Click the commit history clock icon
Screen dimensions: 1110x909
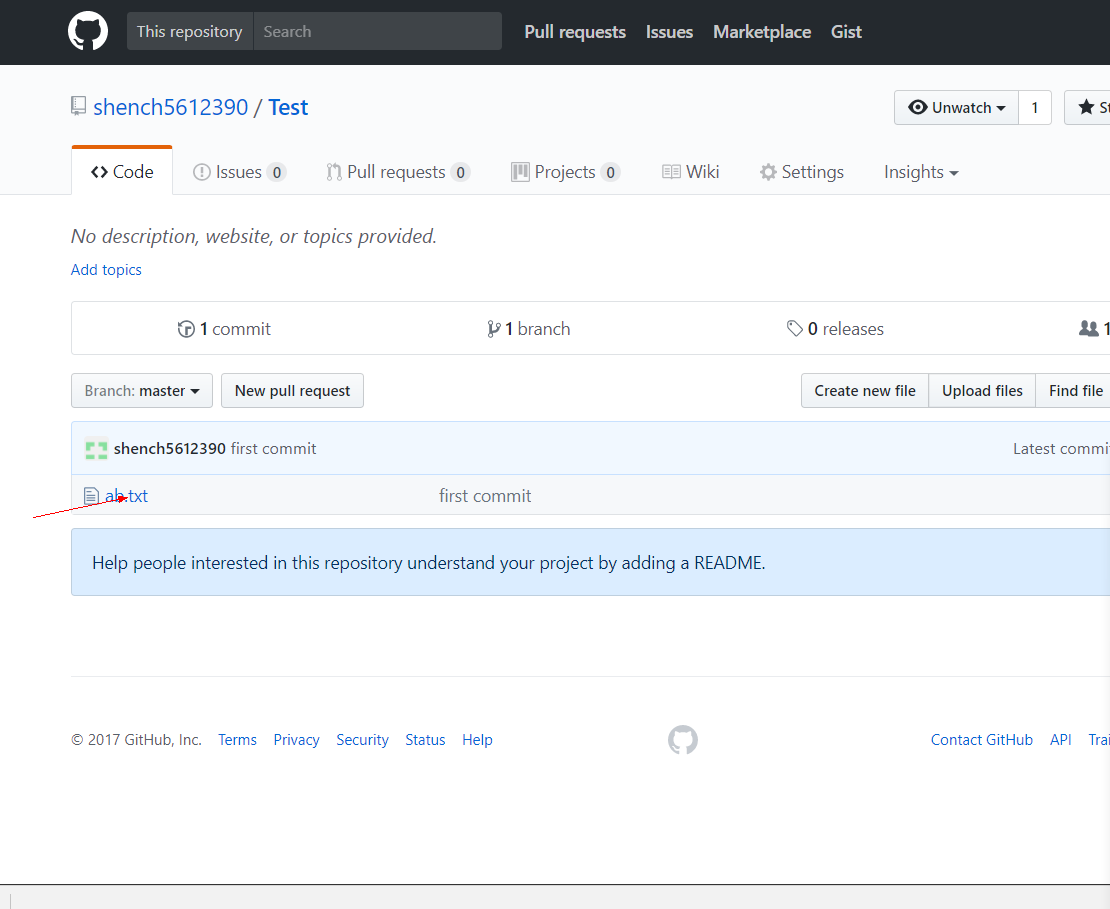(186, 329)
